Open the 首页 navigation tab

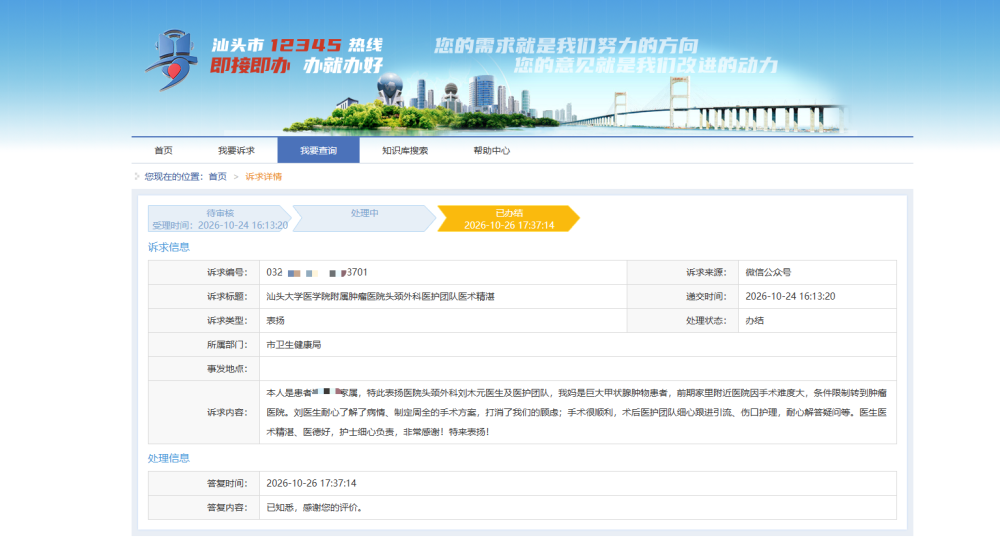pyautogui.click(x=163, y=151)
